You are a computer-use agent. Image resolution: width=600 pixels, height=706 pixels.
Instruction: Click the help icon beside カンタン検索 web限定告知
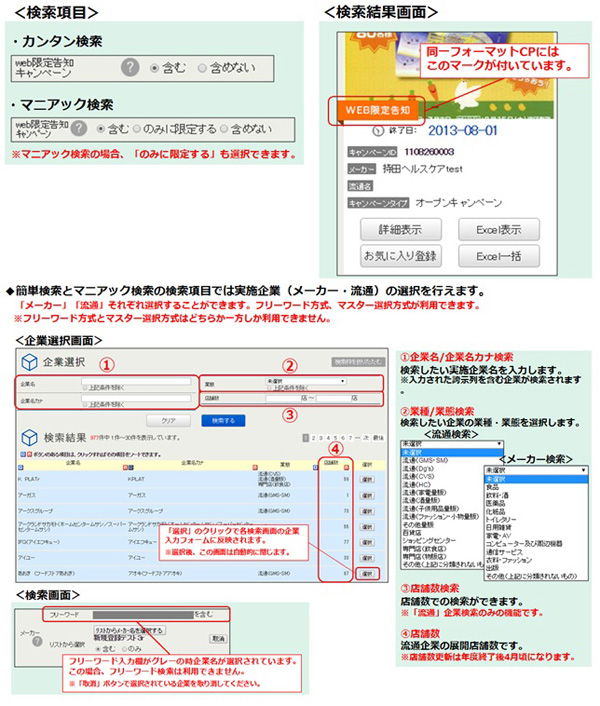[130, 68]
